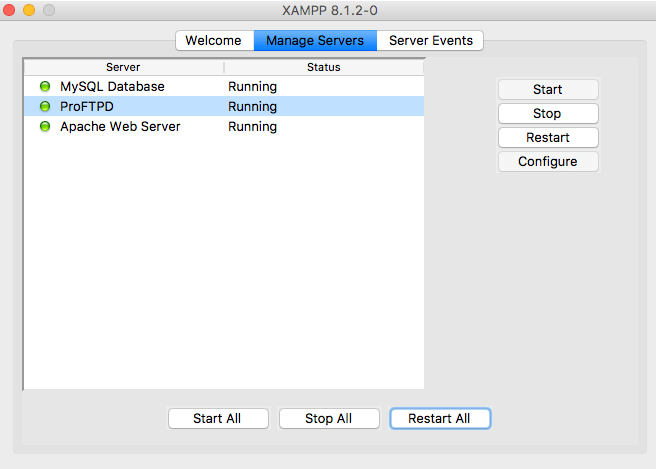Open Configure for selected server

click(x=548, y=161)
